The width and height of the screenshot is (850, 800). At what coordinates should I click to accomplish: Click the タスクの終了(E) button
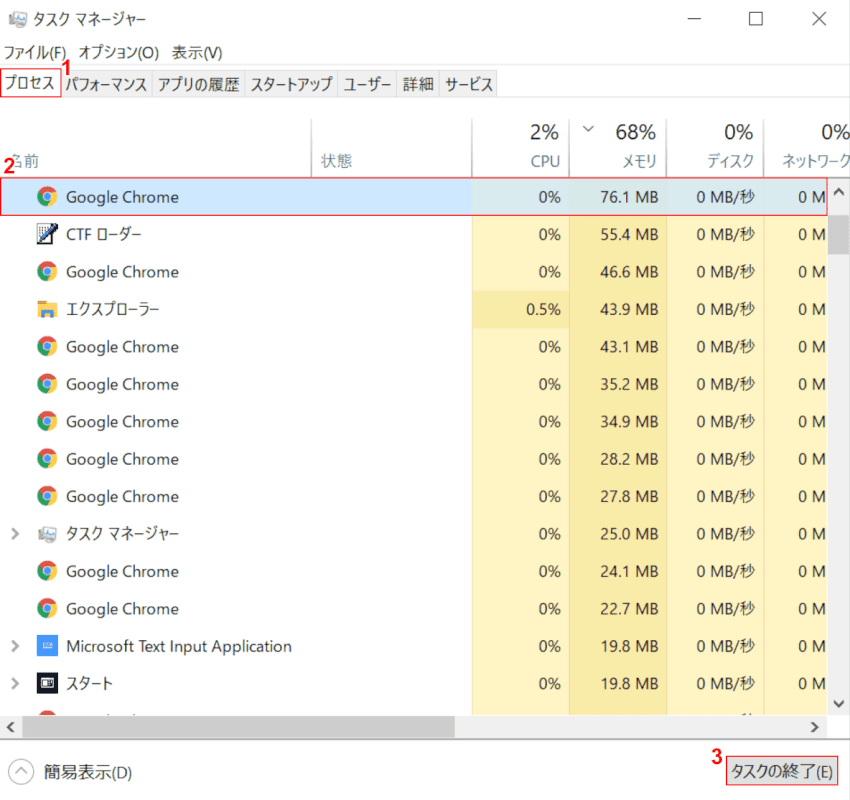pyautogui.click(x=782, y=771)
